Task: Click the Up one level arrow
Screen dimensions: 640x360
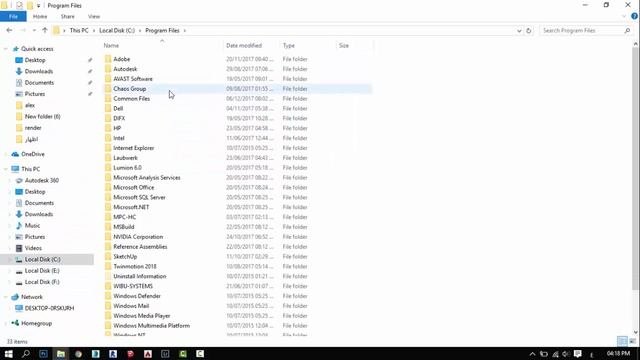Action: click(45, 30)
